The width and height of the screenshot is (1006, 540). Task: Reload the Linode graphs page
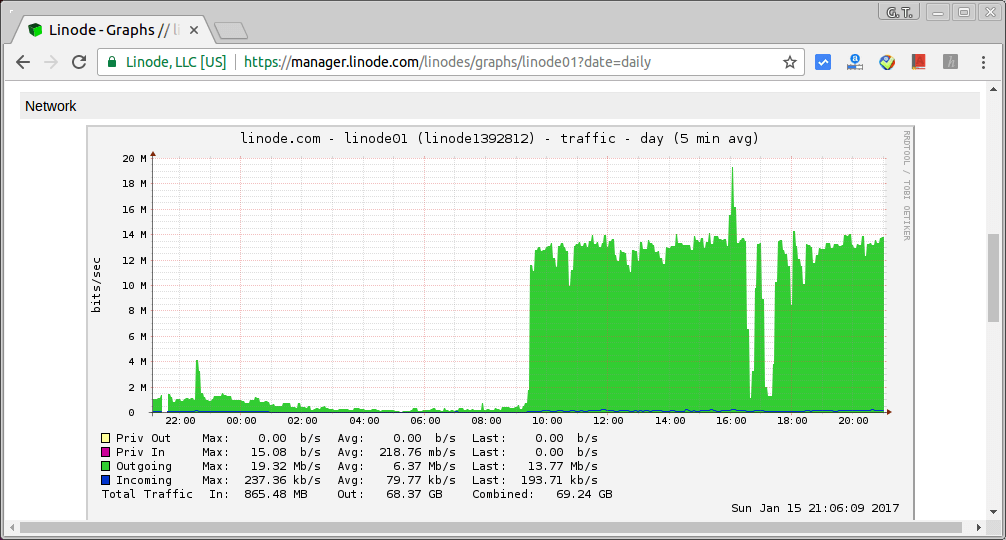(x=79, y=62)
